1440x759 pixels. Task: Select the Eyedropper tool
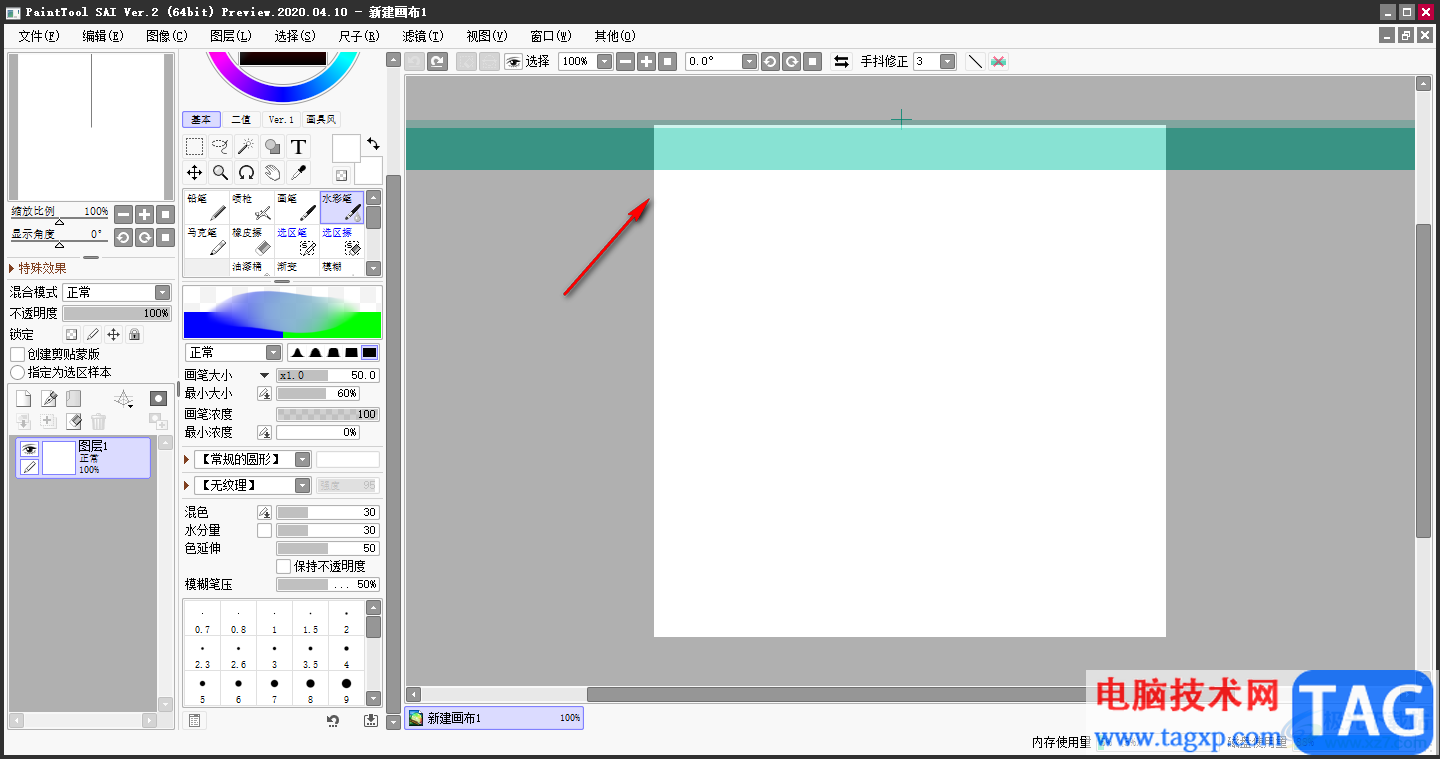coord(298,173)
